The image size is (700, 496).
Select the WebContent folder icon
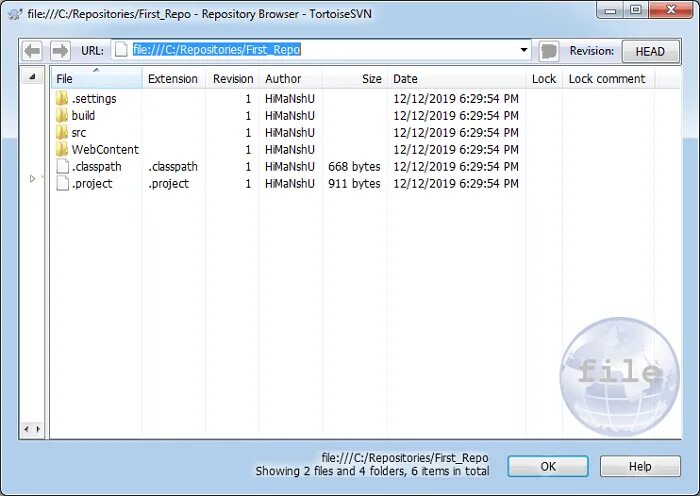(x=62, y=149)
